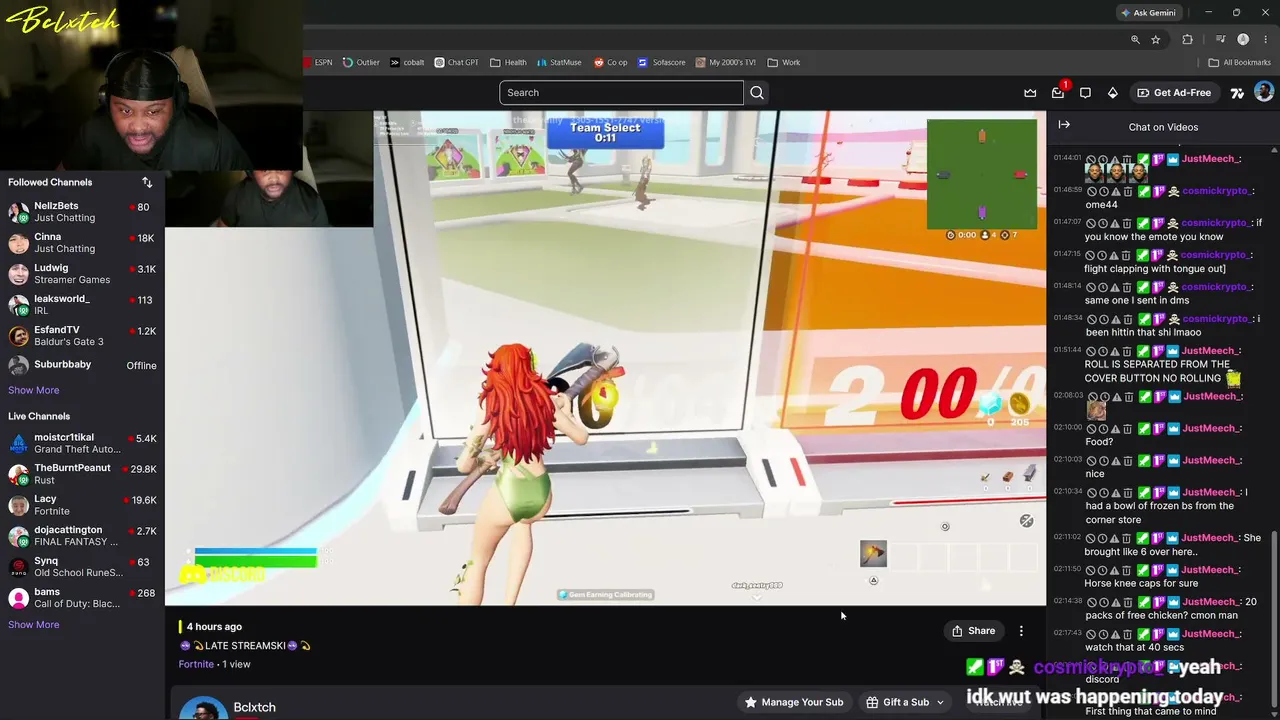This screenshot has width=1280, height=720.
Task: Open leaksworld_ channel in the sidebar
Action: pyautogui.click(x=82, y=305)
